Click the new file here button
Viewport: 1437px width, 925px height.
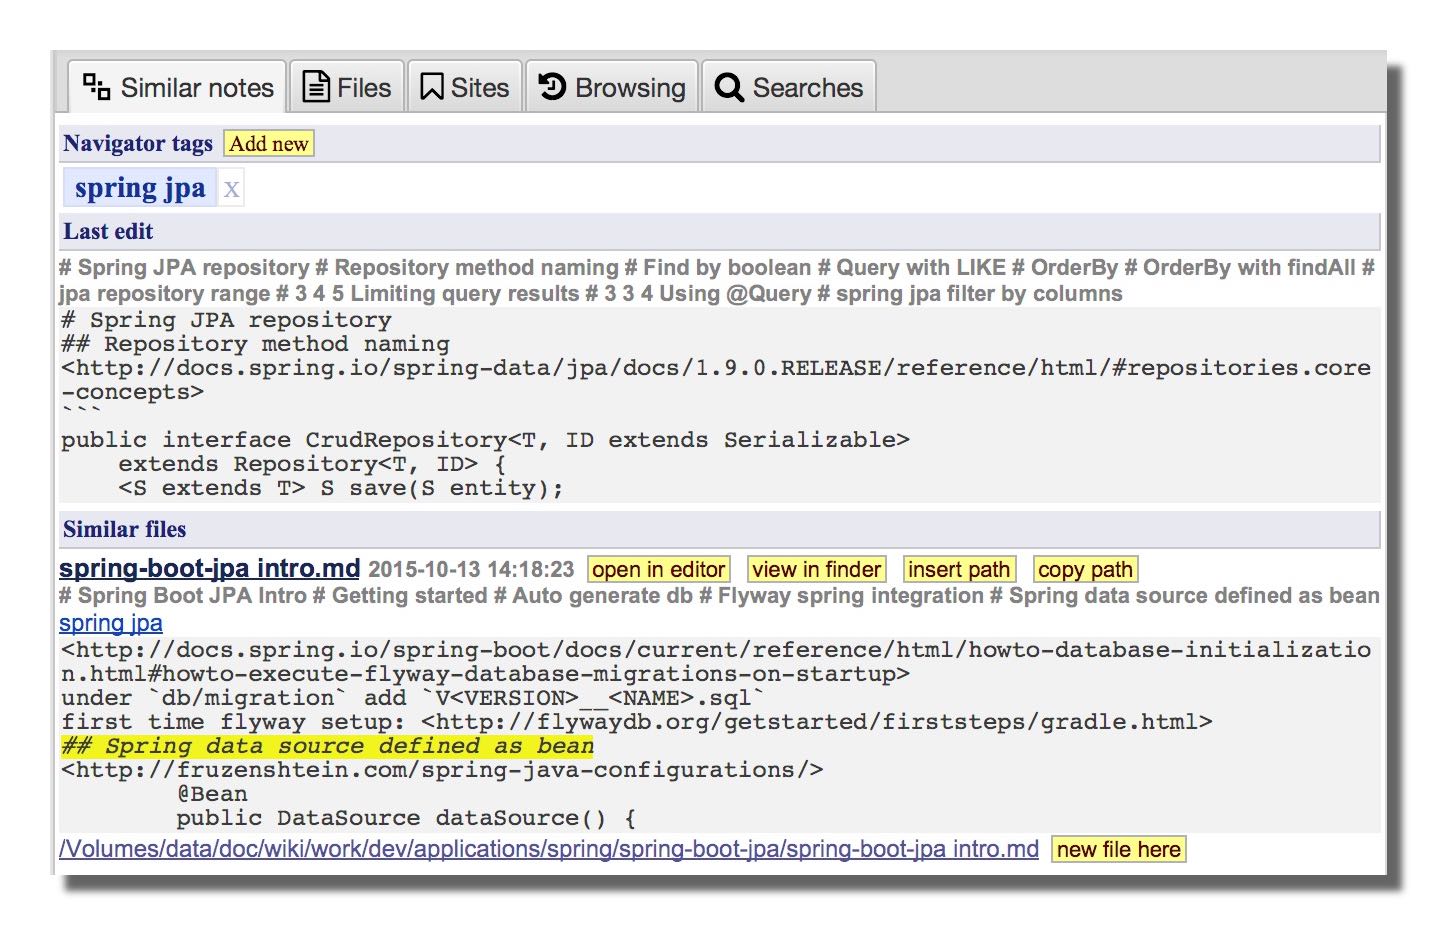point(1118,849)
